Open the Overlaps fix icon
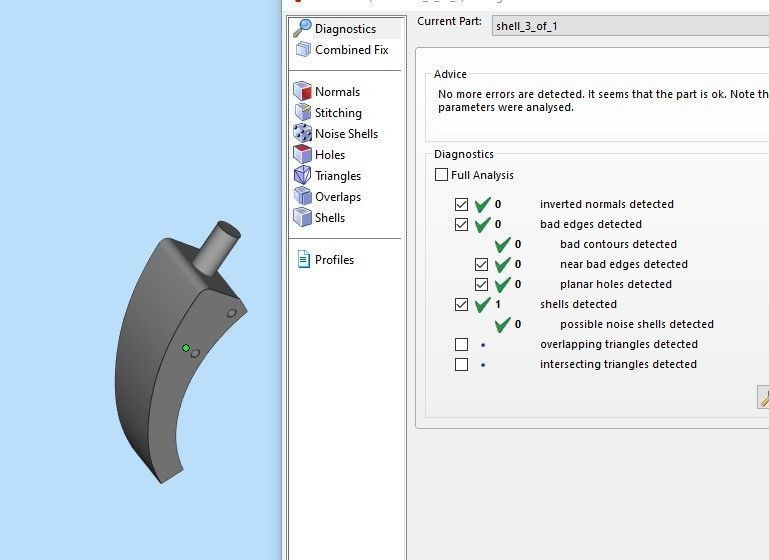Viewport: 769px width, 560px height. [302, 196]
